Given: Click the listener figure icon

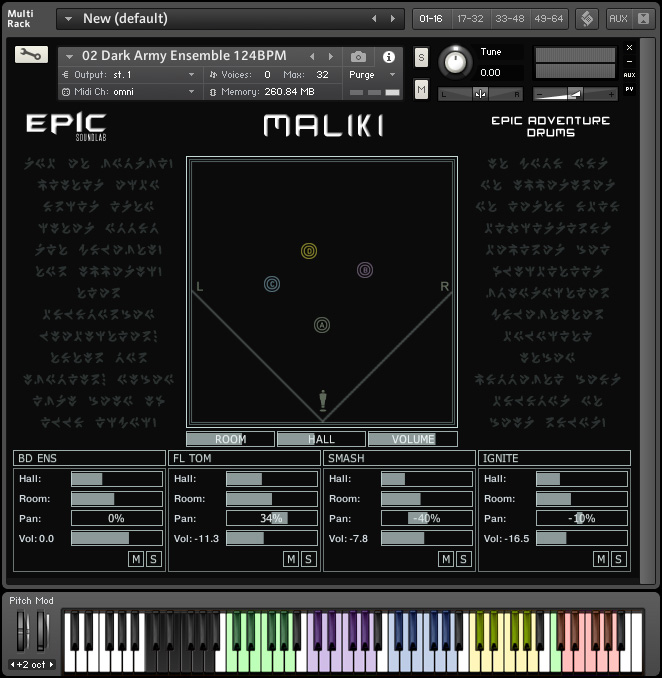Looking at the screenshot, I should click(x=323, y=401).
